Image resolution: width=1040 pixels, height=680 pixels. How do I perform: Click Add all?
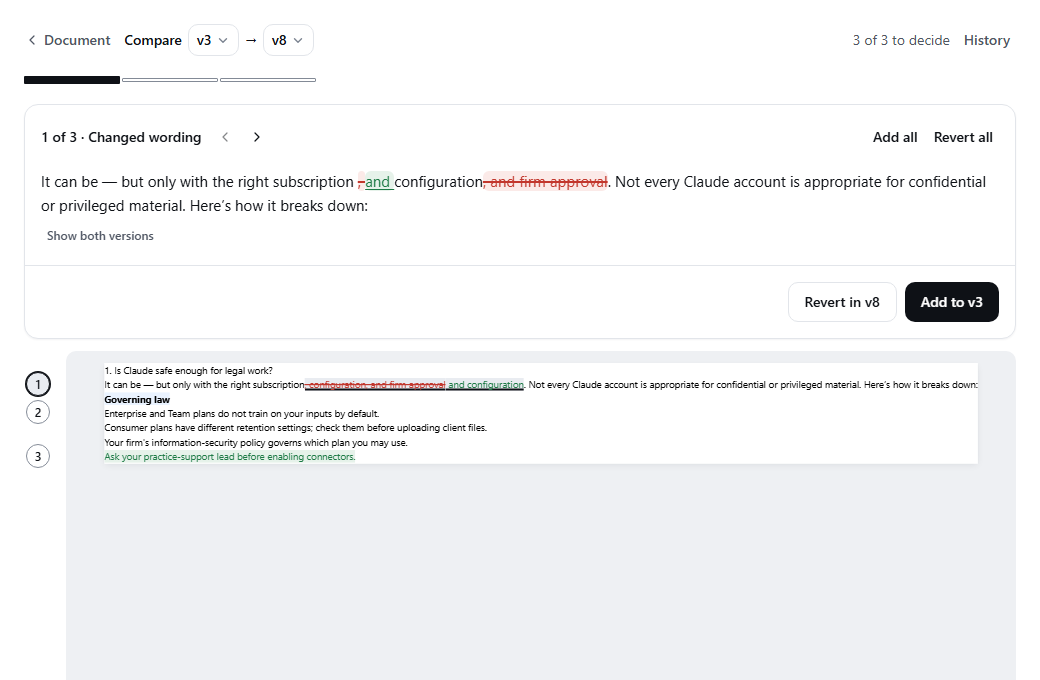[895, 137]
